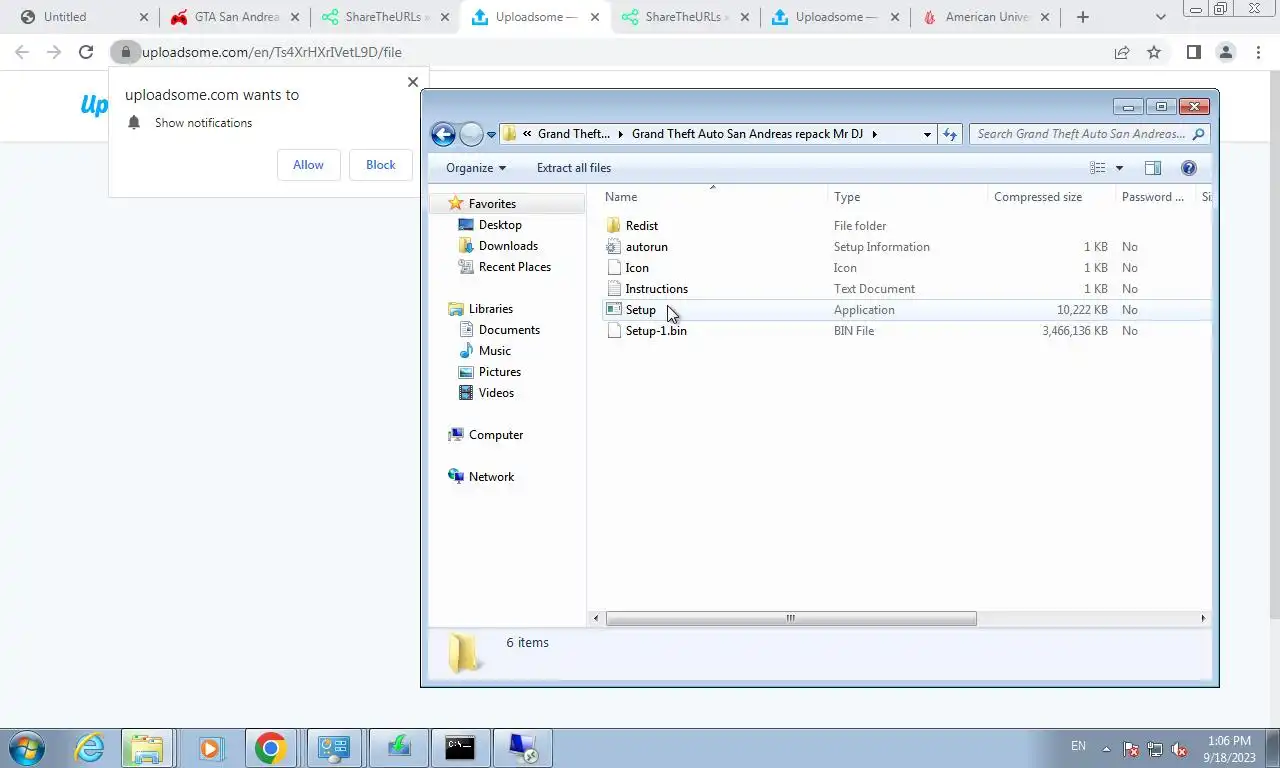
Task: Select the autorun file
Action: 646,247
